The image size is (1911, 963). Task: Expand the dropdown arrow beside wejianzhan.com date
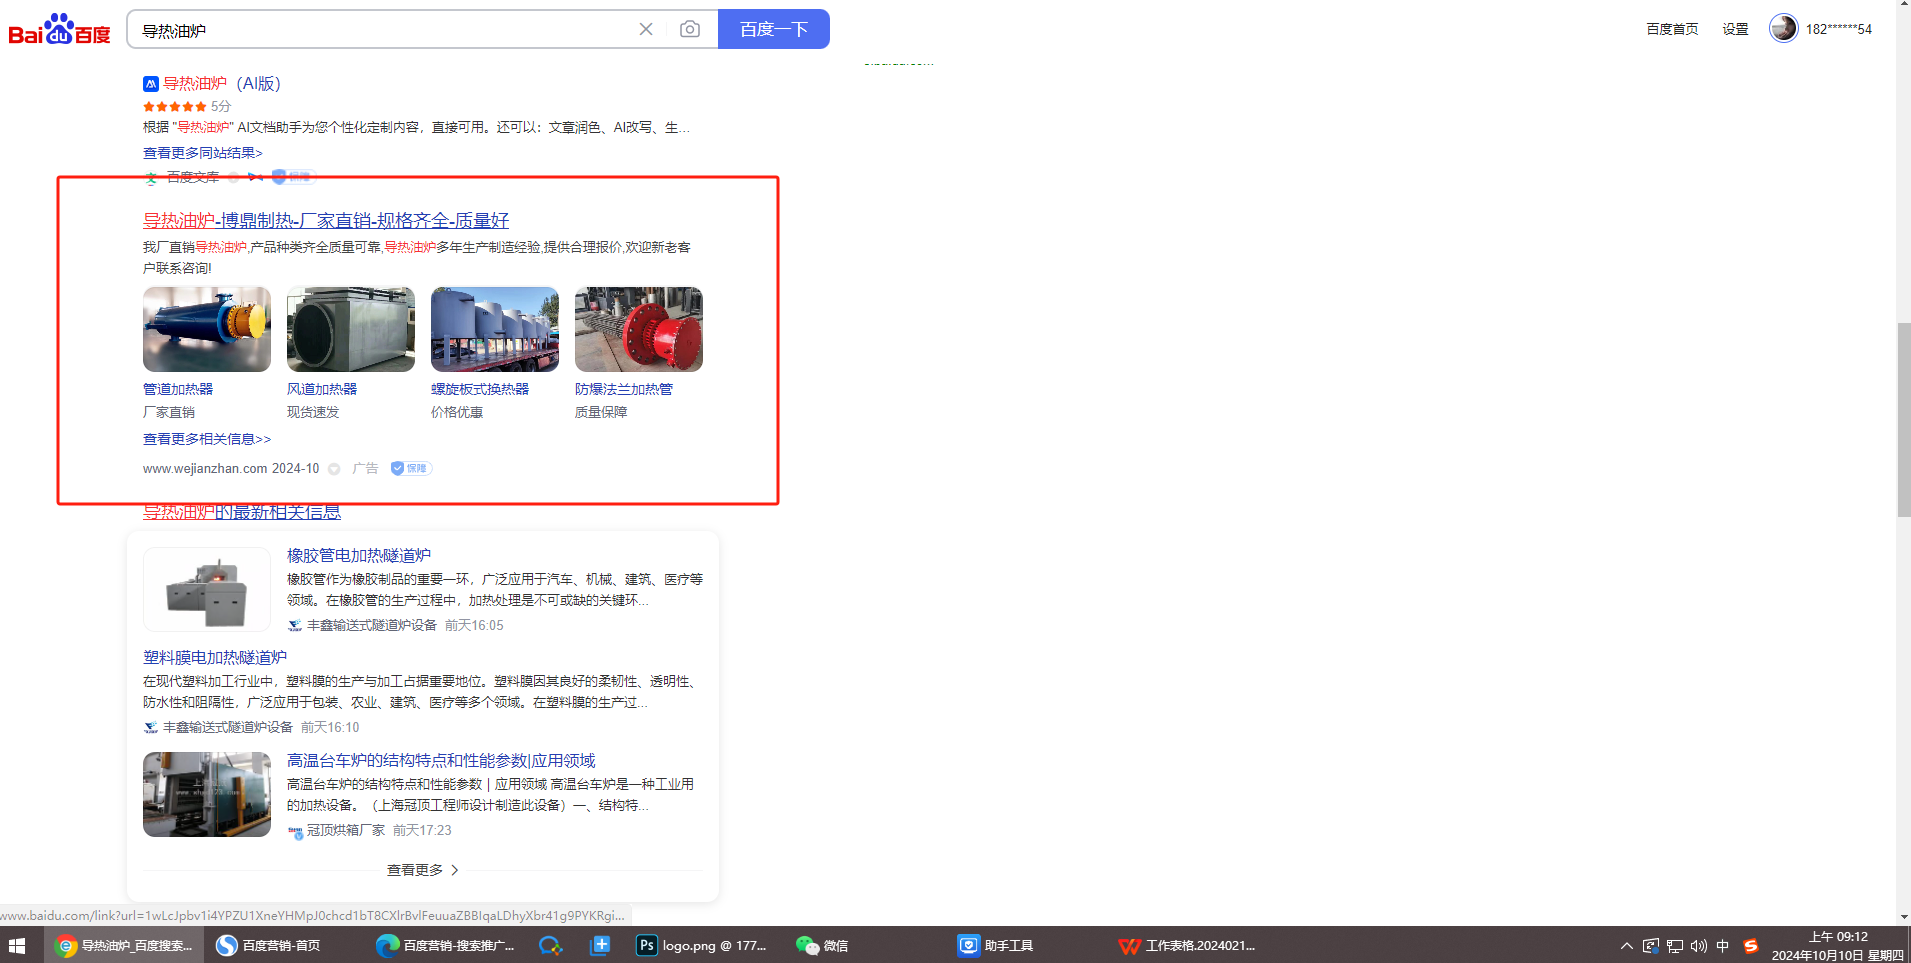(334, 469)
